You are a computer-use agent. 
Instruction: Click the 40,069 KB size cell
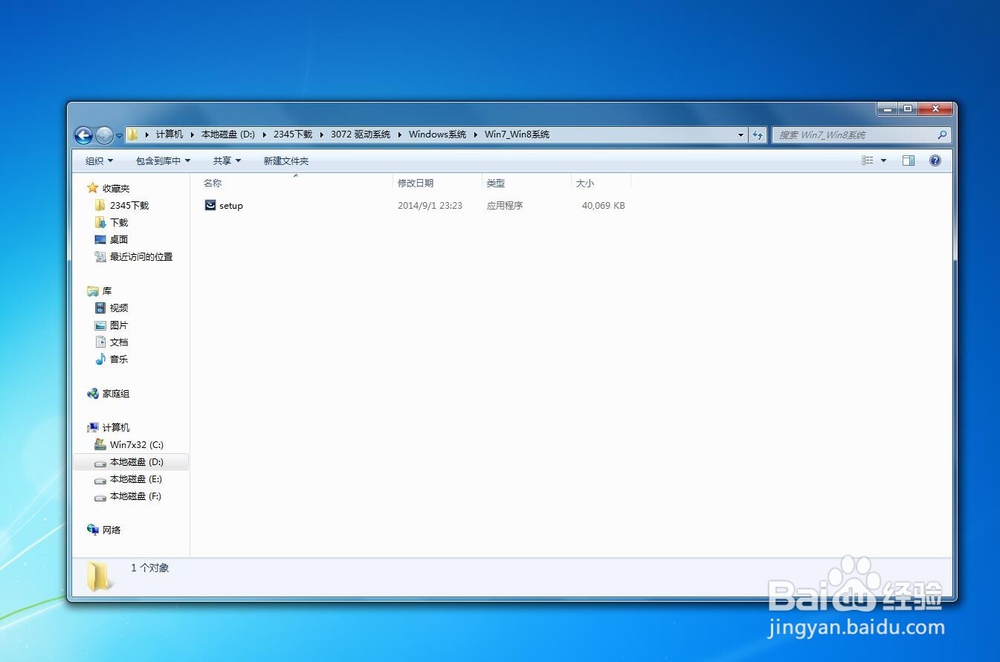pyautogui.click(x=603, y=205)
